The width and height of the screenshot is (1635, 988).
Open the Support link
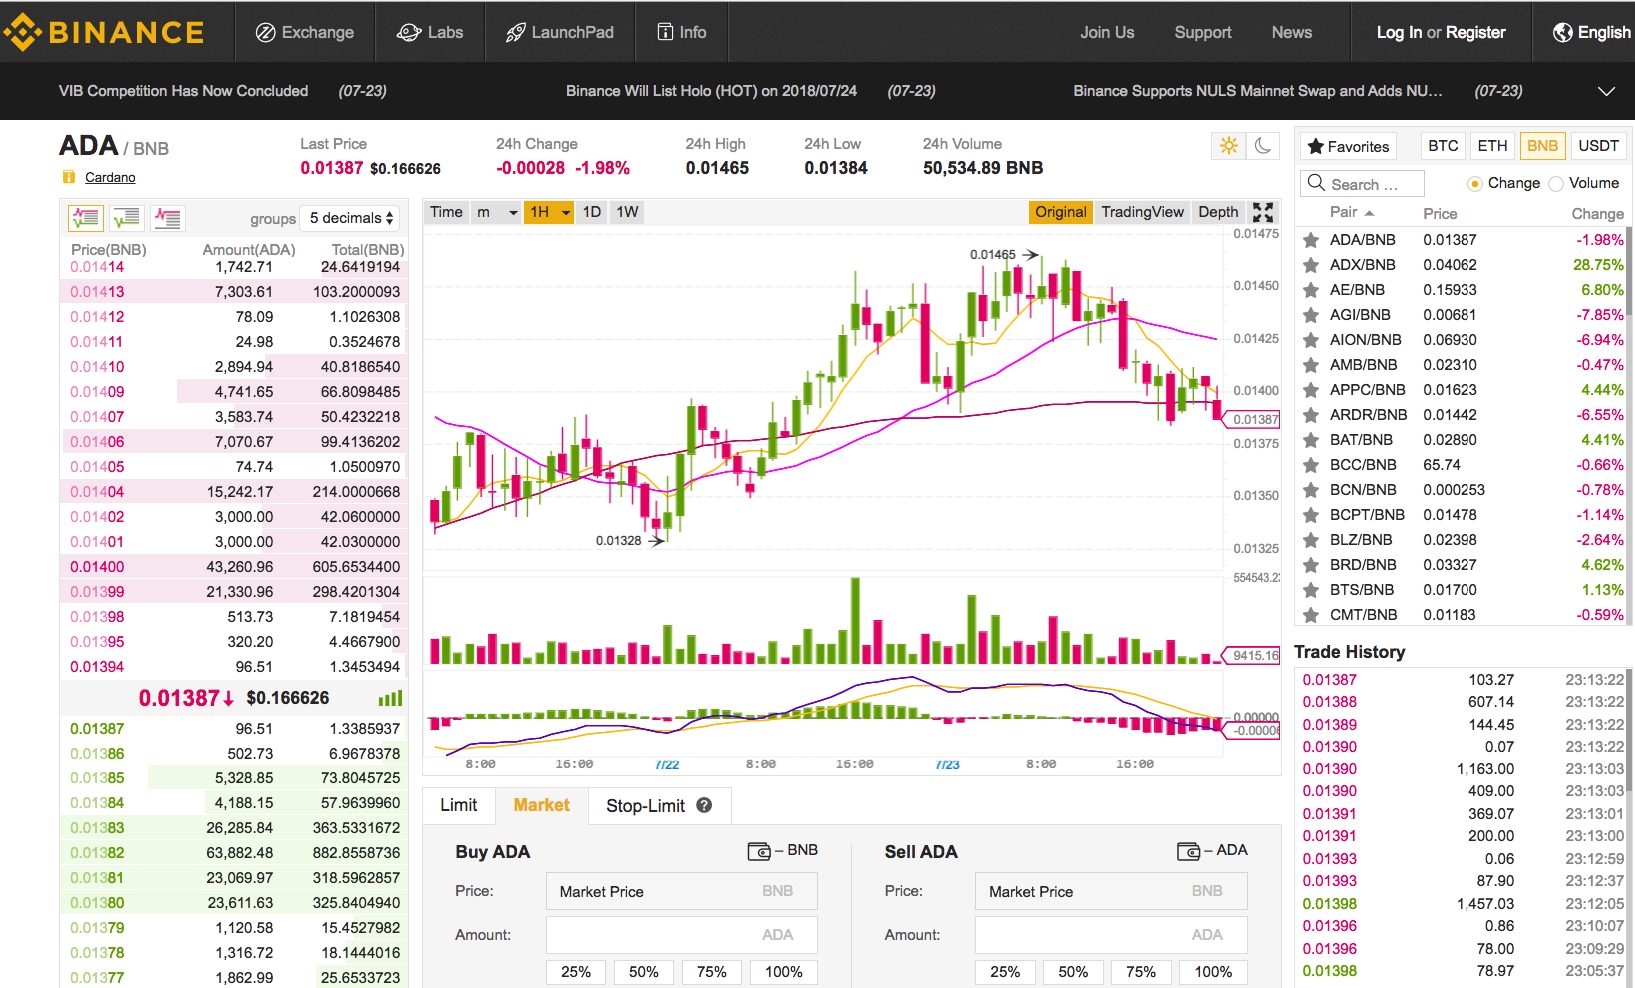pos(1203,32)
